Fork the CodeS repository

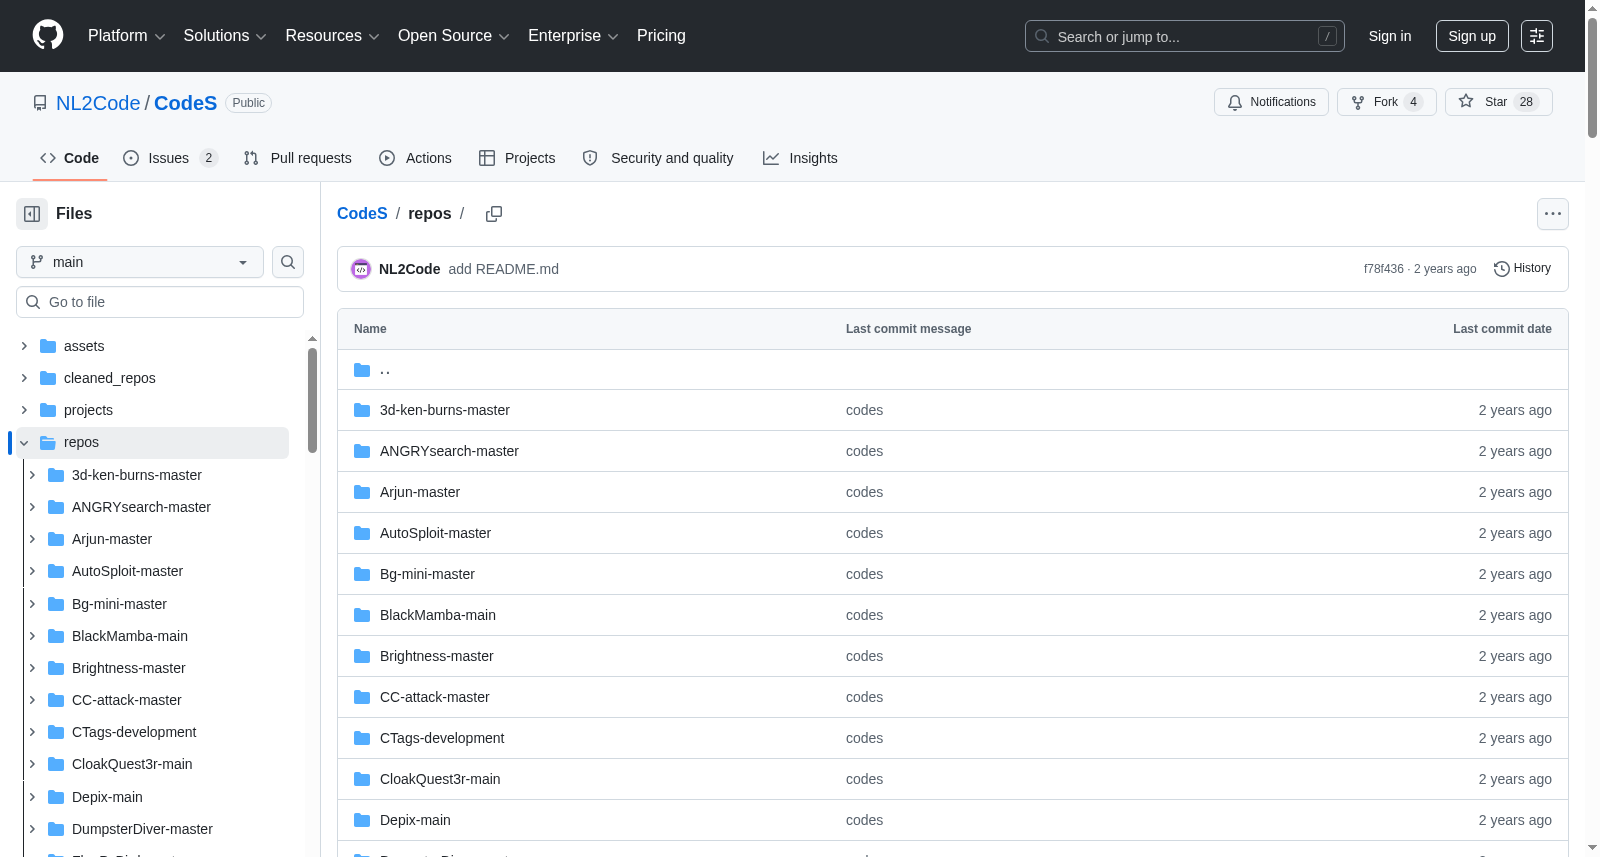pos(1386,102)
